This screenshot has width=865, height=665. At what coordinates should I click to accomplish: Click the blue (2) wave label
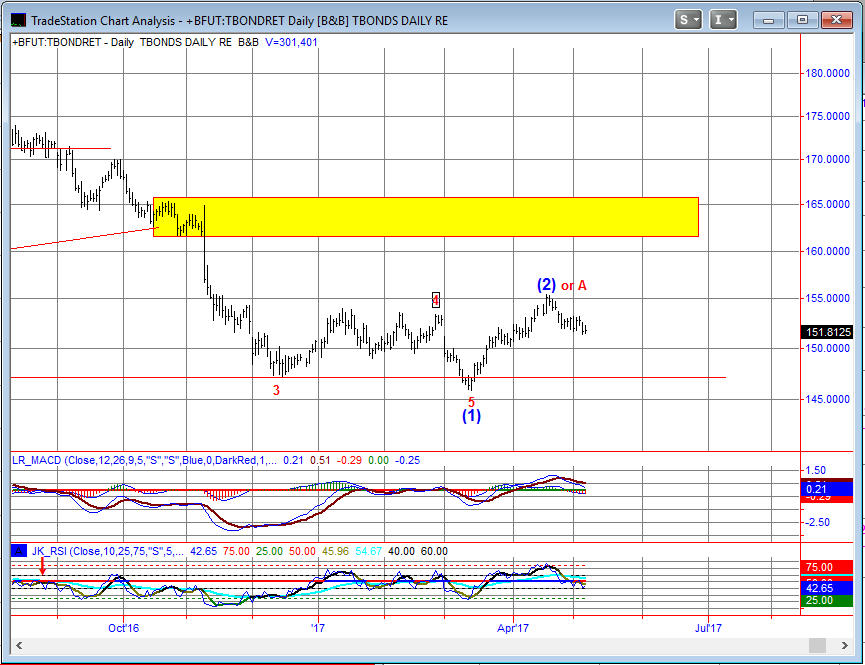(547, 285)
